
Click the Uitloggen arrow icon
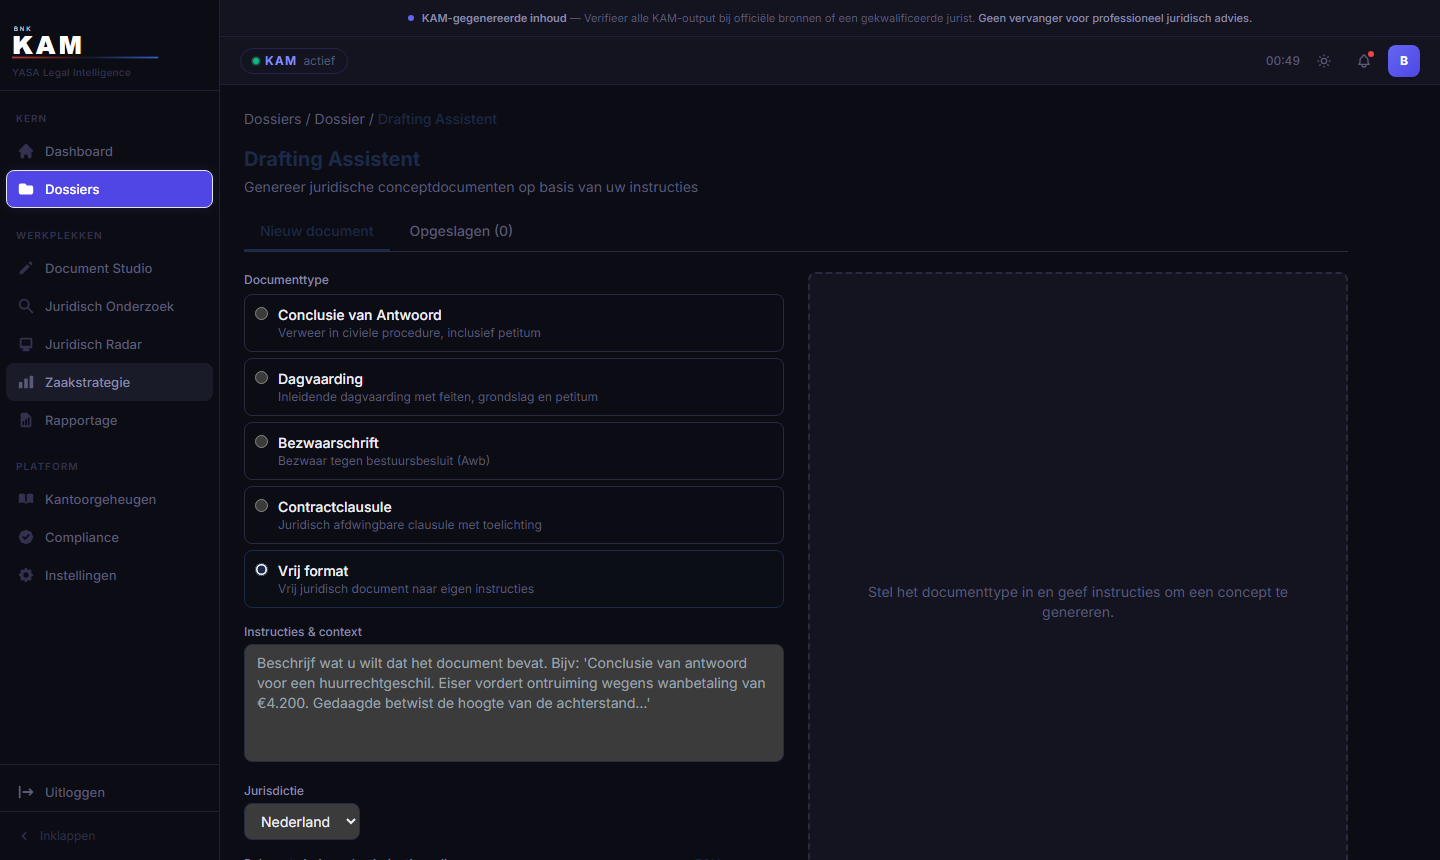coord(26,792)
